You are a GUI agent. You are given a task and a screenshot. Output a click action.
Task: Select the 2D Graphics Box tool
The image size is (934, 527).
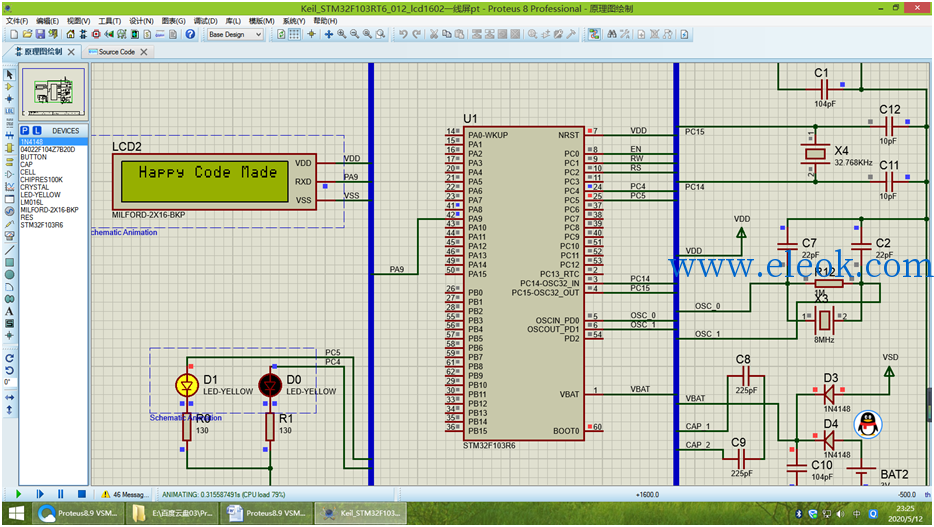[x=10, y=262]
